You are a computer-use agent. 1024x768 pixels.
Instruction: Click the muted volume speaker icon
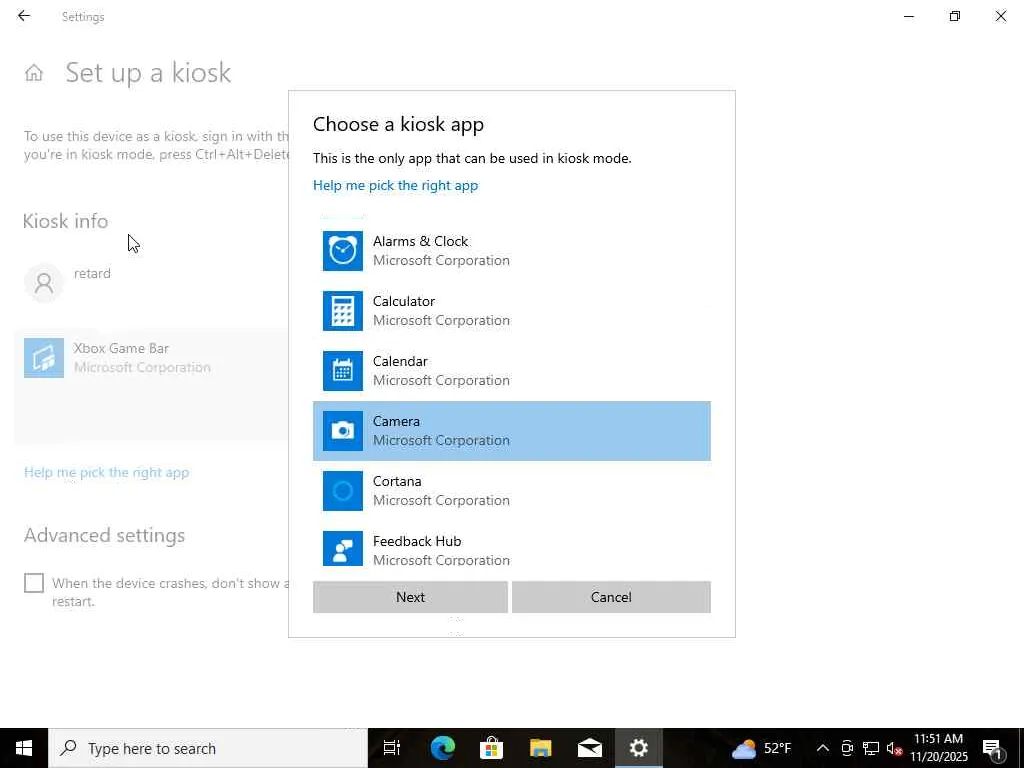click(894, 748)
